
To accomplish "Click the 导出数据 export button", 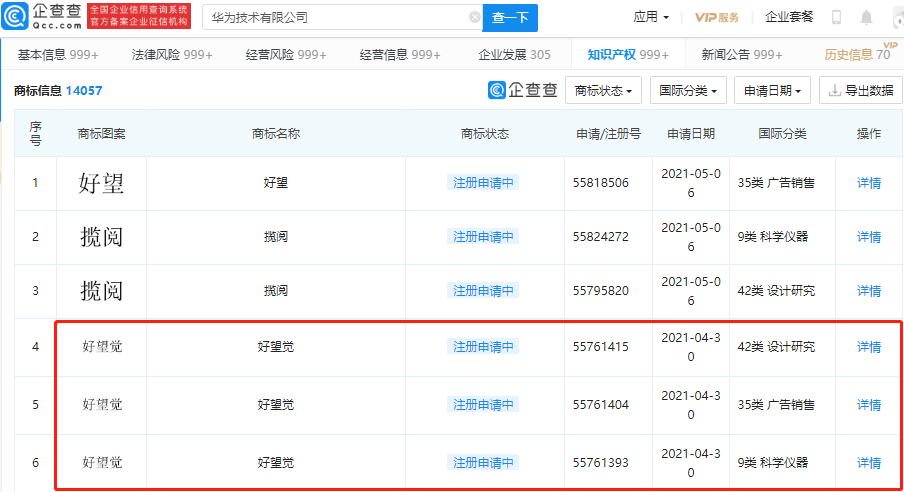I will coord(860,91).
